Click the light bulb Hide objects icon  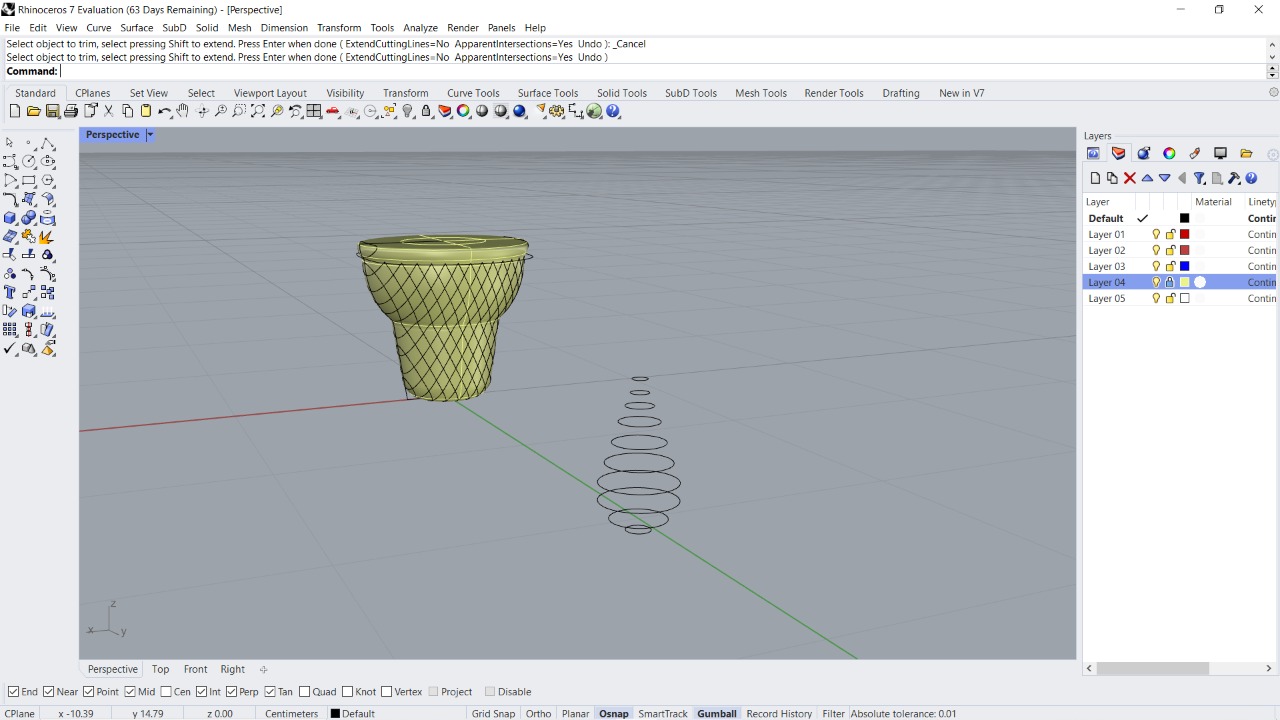coord(408,111)
